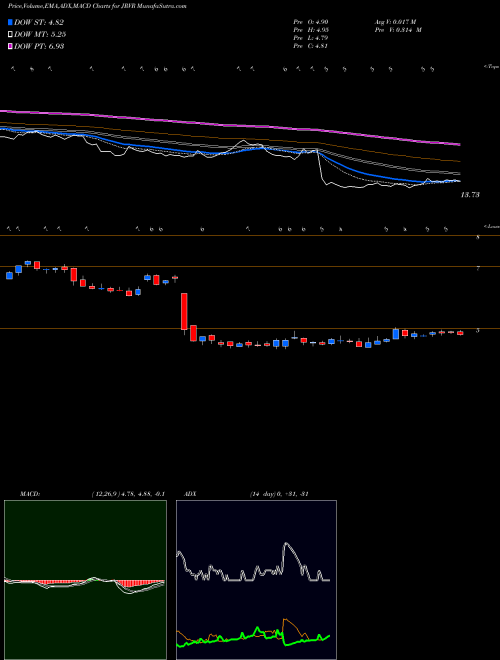Screen dimensions: 500x660
Task: Click the price axis label 8
Action: pyautogui.click(x=478, y=237)
